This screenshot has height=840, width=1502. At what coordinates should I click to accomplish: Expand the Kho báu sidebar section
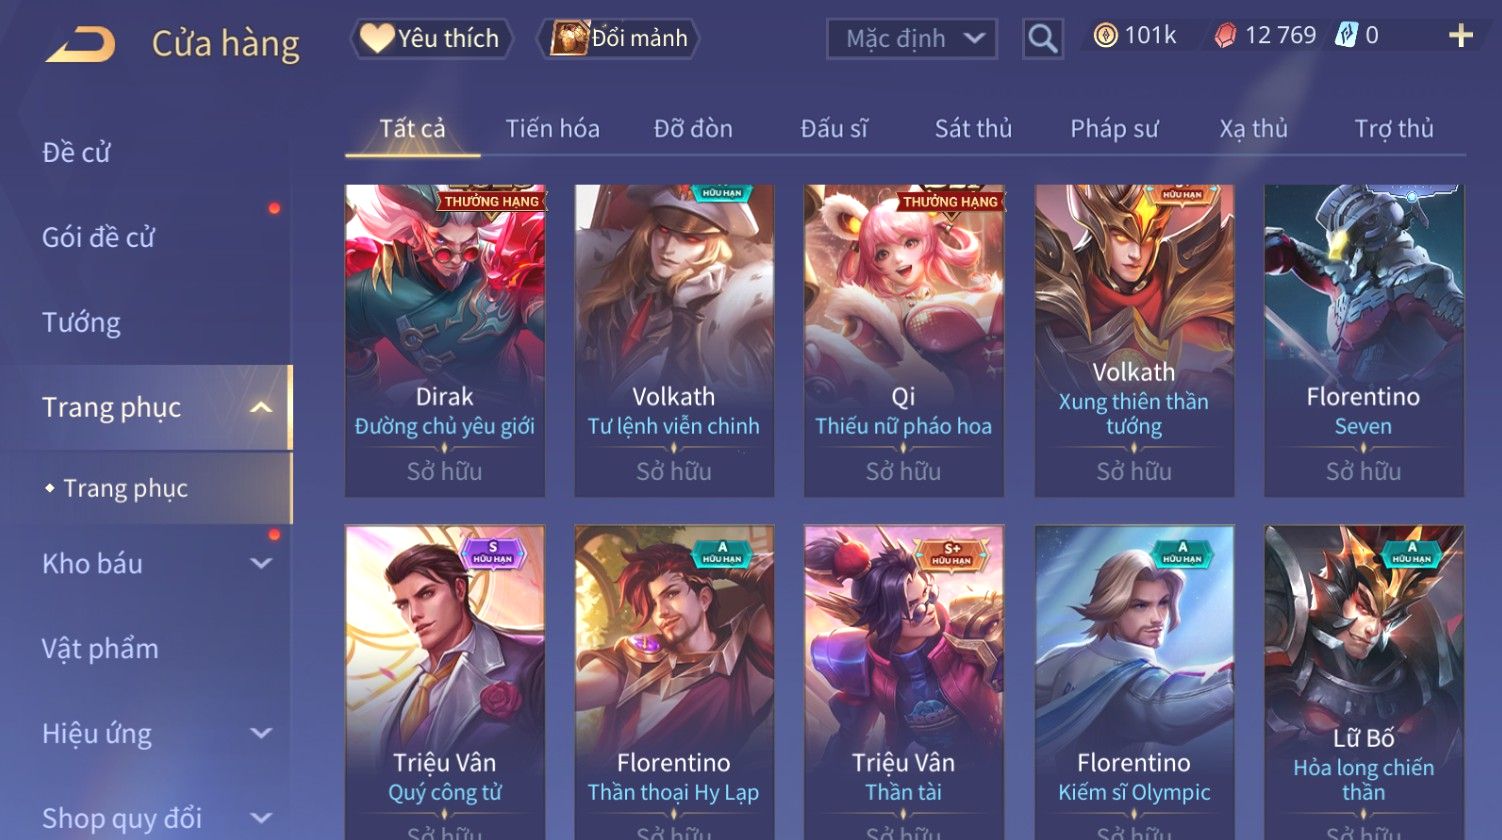pos(261,563)
